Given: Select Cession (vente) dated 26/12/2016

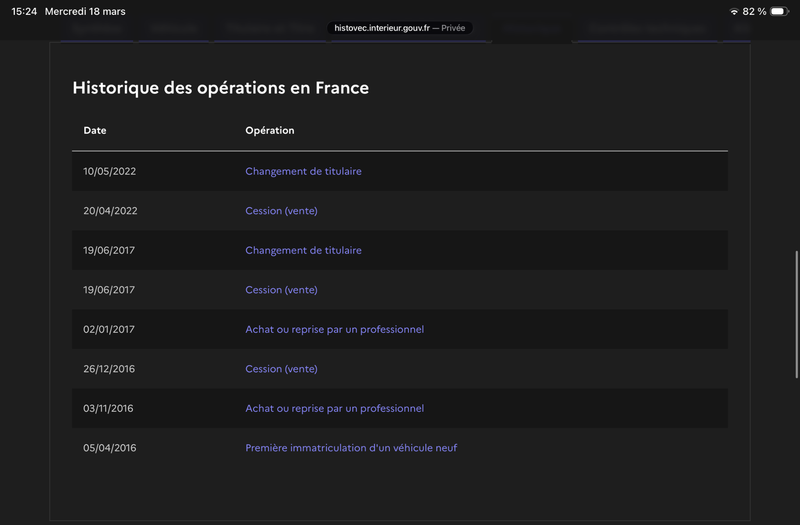Looking at the screenshot, I should tap(281, 369).
